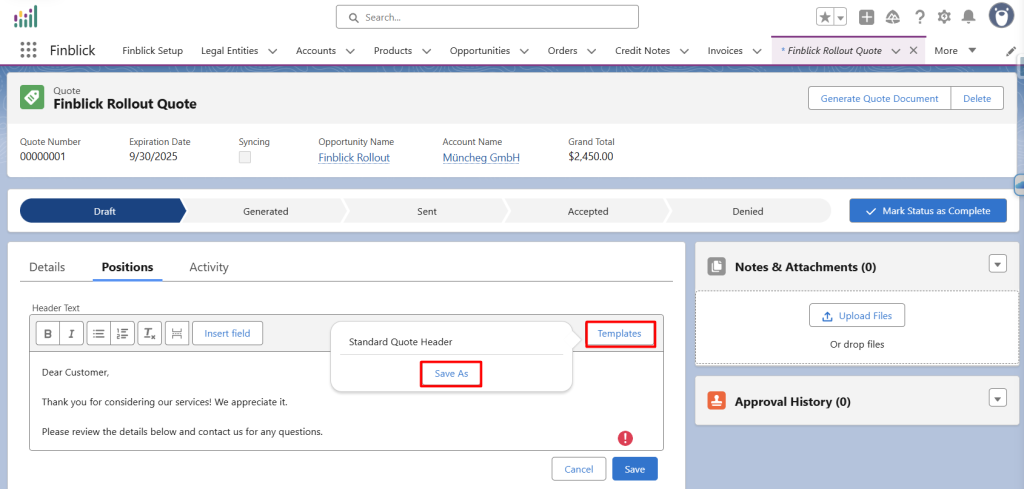Open the App Launcher grid icon
1024x489 pixels.
tap(28, 51)
